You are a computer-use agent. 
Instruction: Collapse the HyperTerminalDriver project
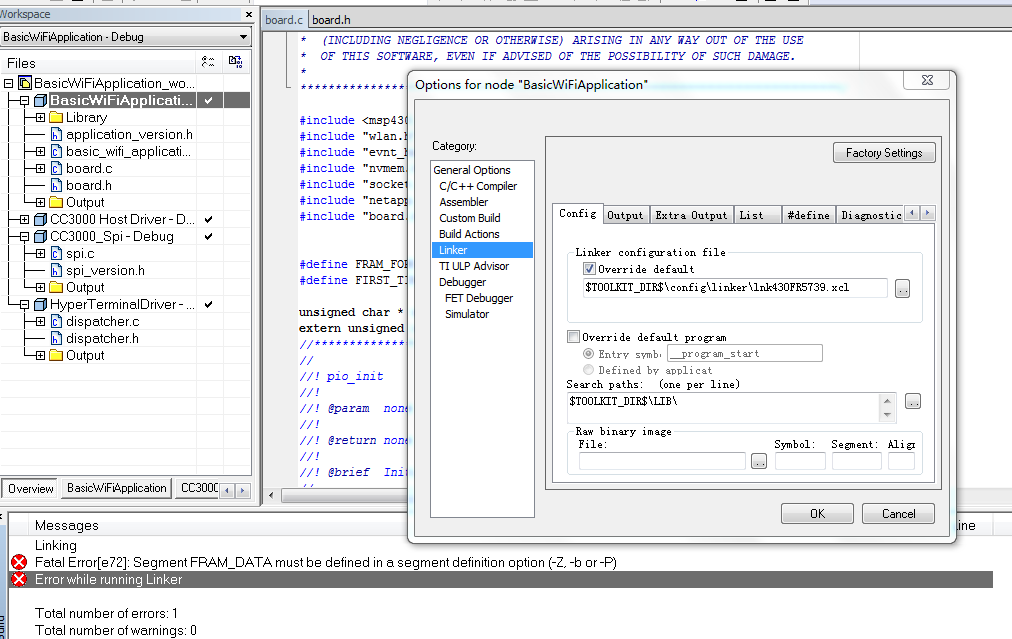[x=25, y=304]
